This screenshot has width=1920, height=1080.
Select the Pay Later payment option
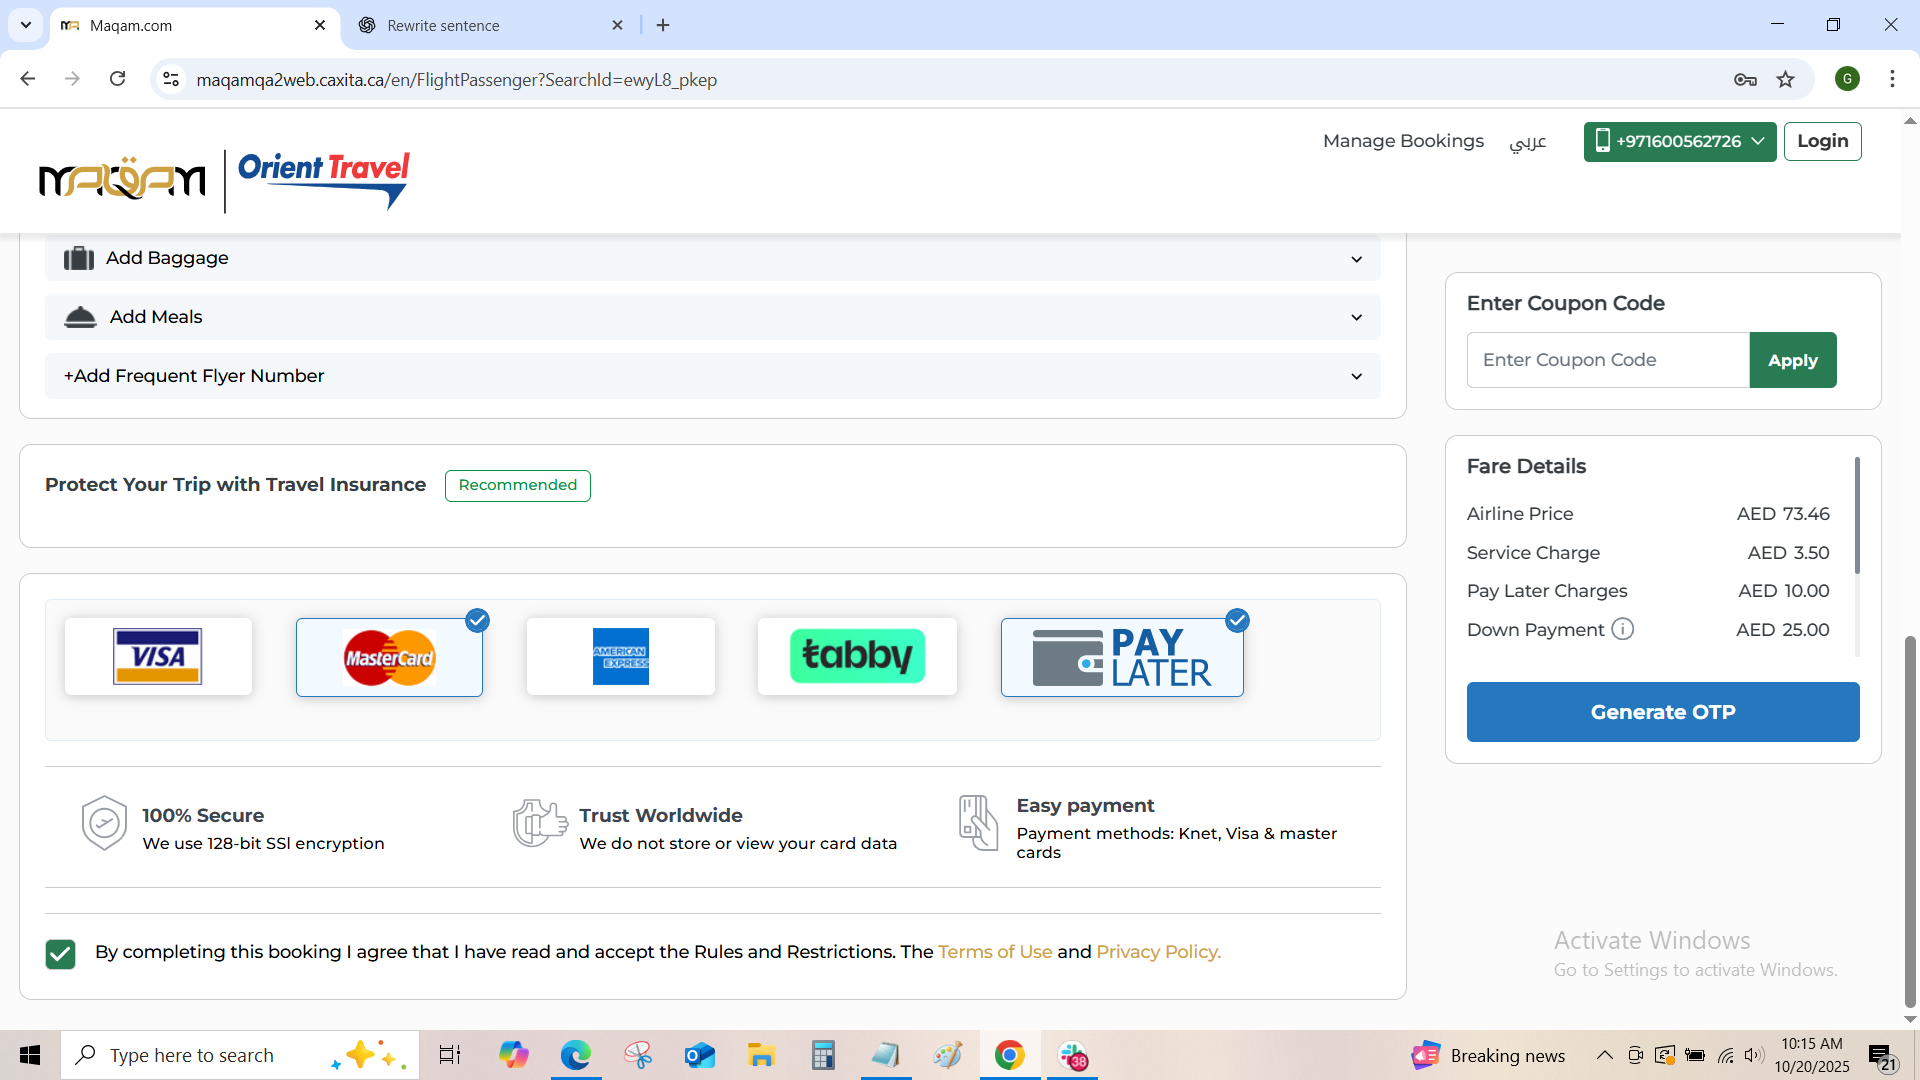pyautogui.click(x=1121, y=657)
